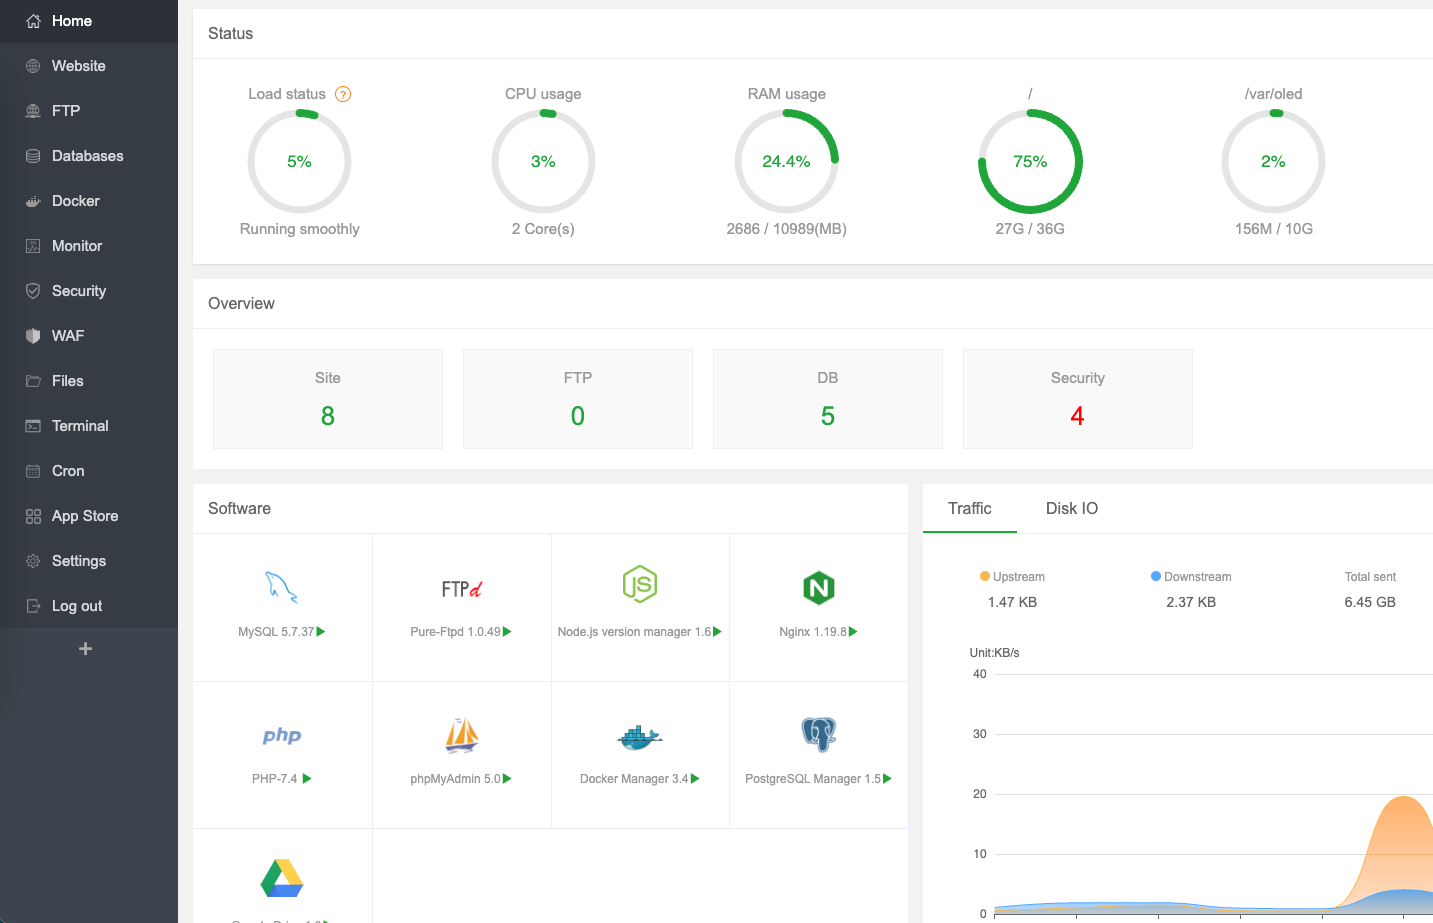
Task: Select the Traffic tab
Action: 969,508
